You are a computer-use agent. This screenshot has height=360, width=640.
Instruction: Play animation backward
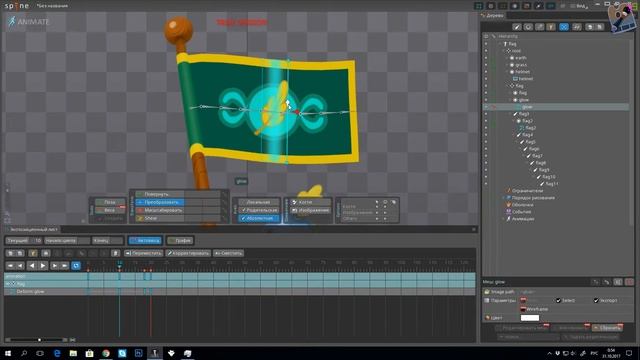32,266
